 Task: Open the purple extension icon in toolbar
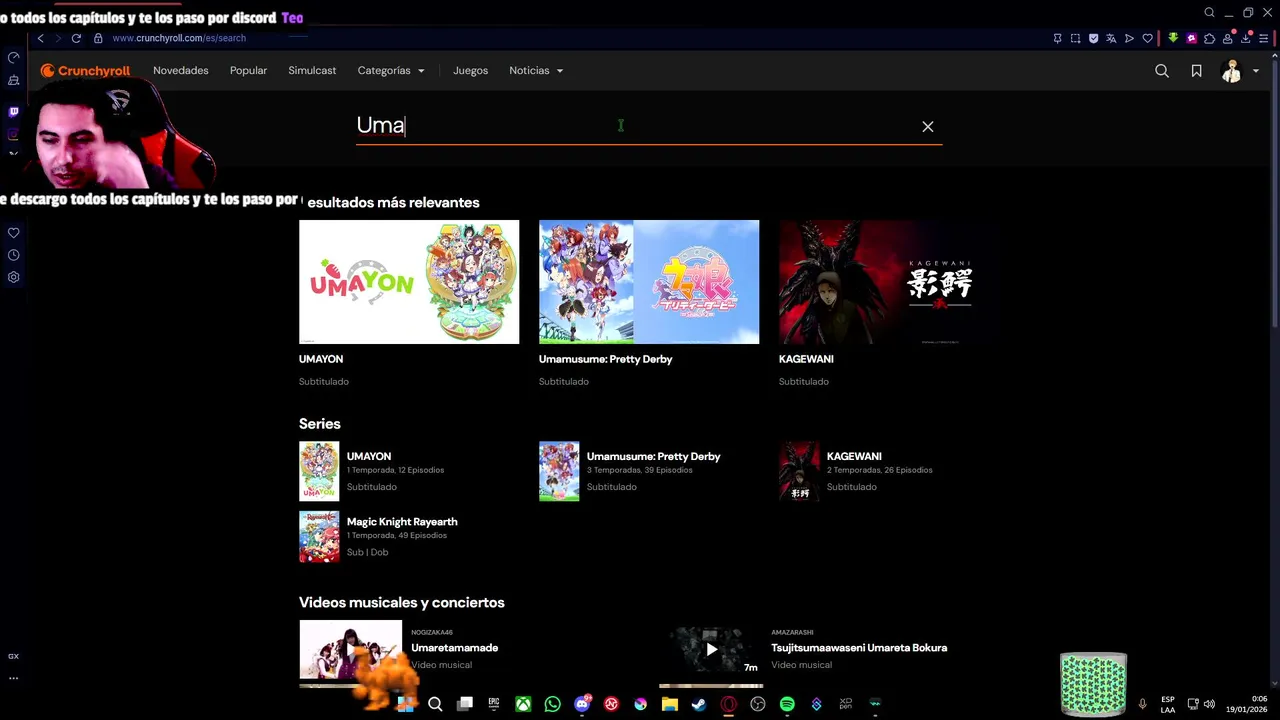click(1191, 38)
